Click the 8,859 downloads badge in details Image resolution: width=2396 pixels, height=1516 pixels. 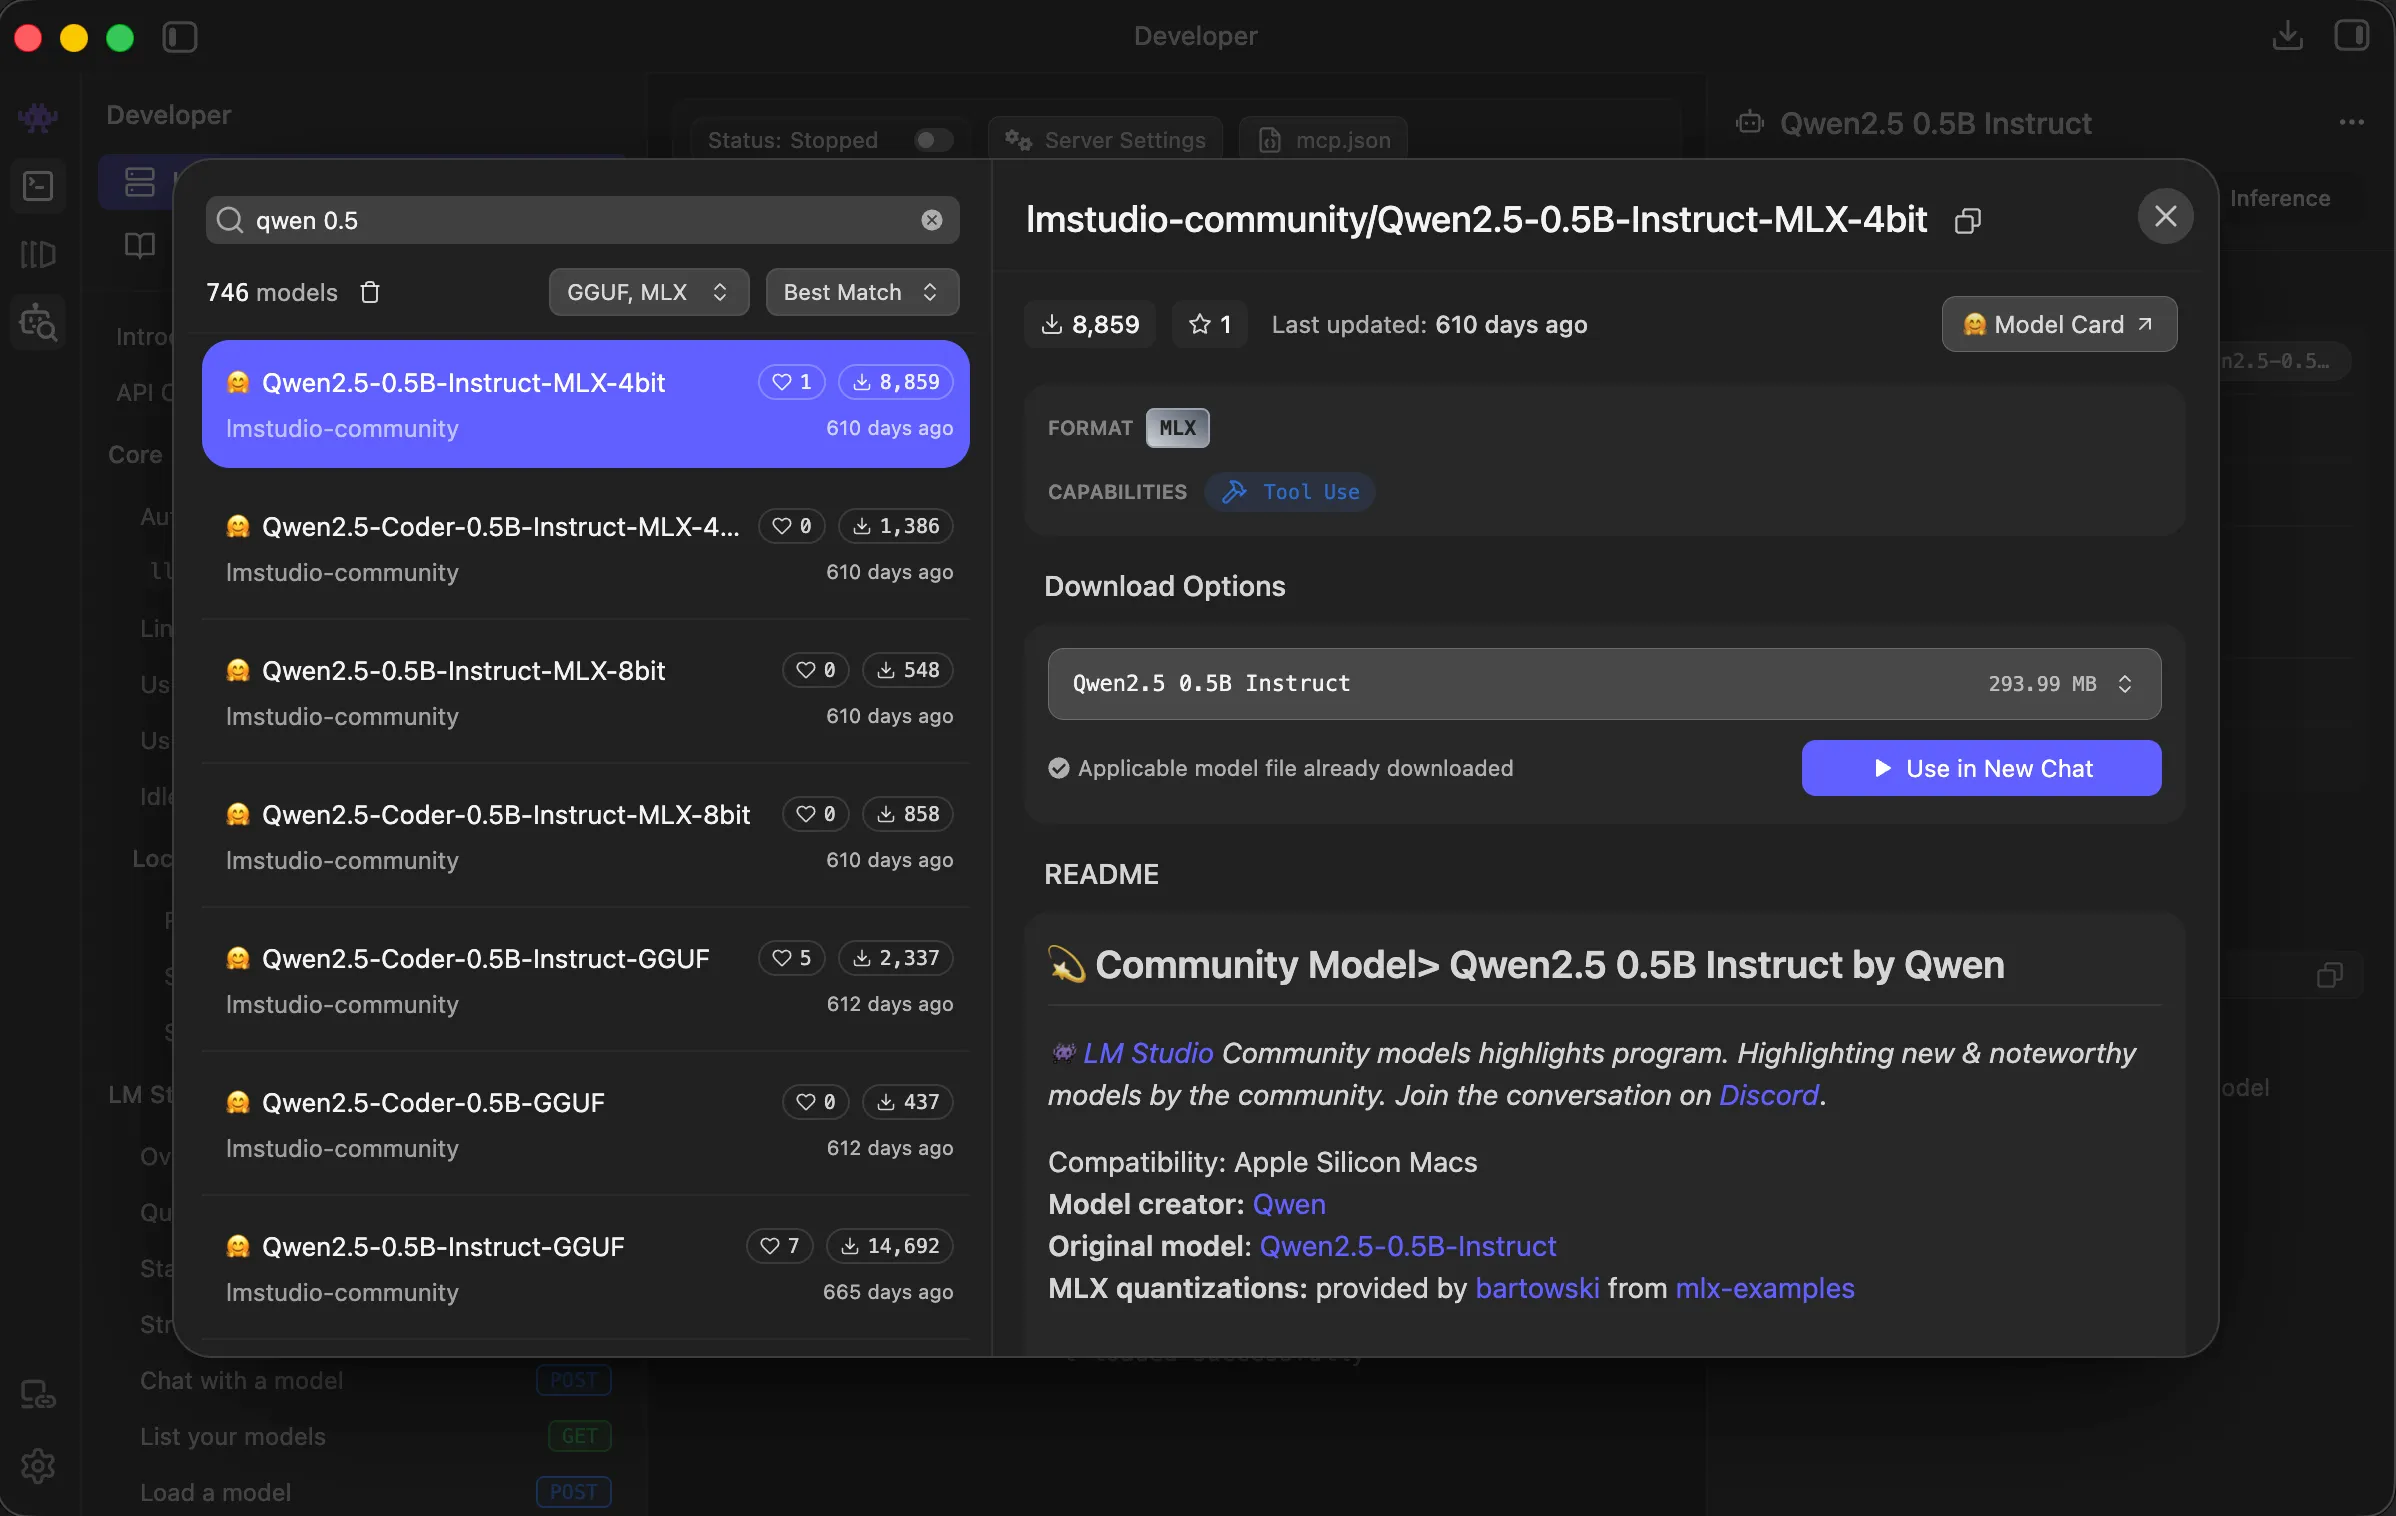pyautogui.click(x=1090, y=324)
